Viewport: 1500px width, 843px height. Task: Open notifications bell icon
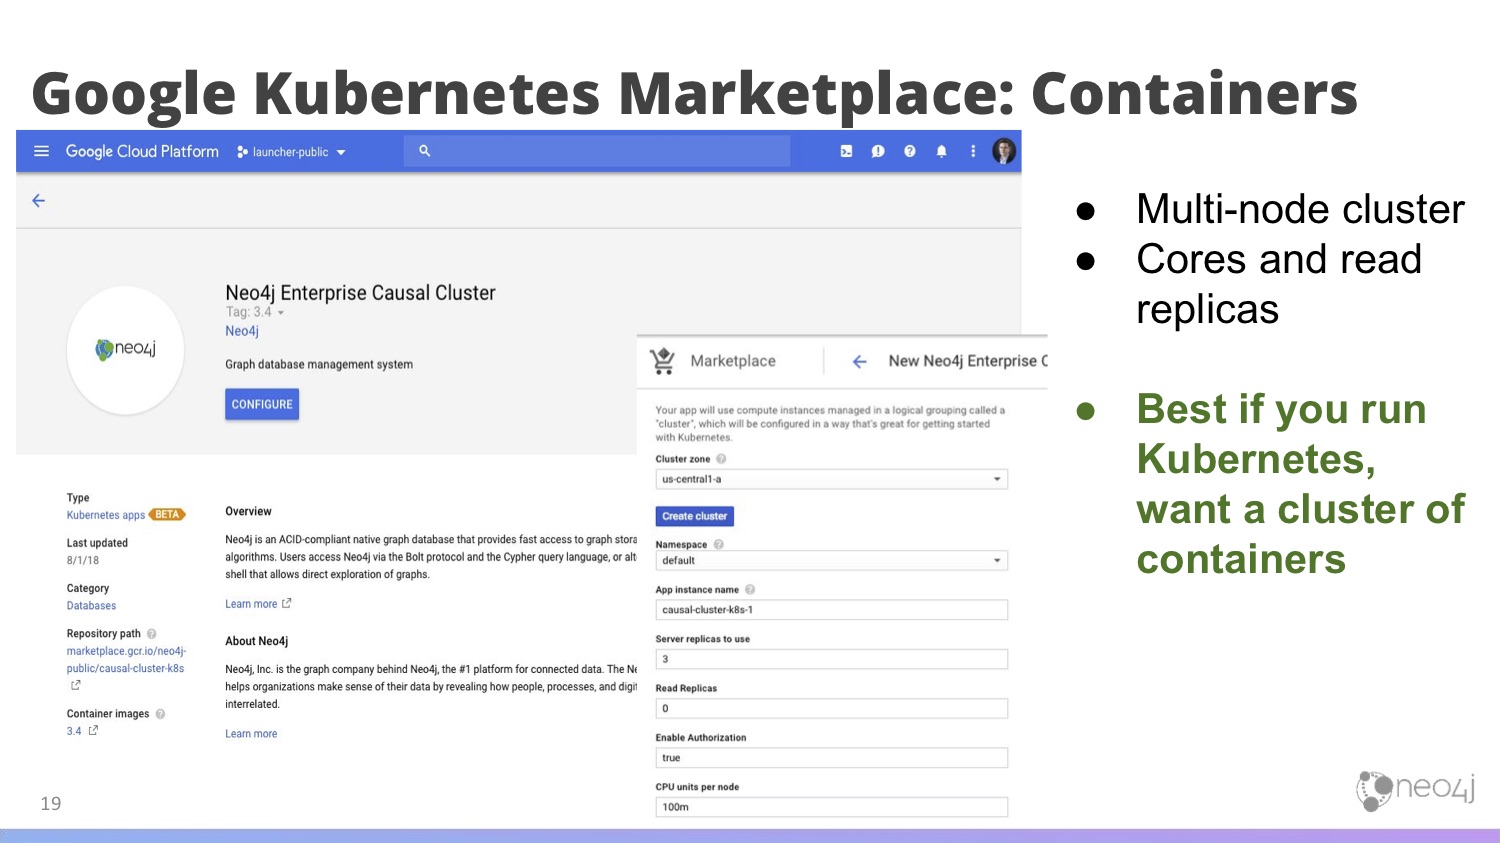pos(941,151)
